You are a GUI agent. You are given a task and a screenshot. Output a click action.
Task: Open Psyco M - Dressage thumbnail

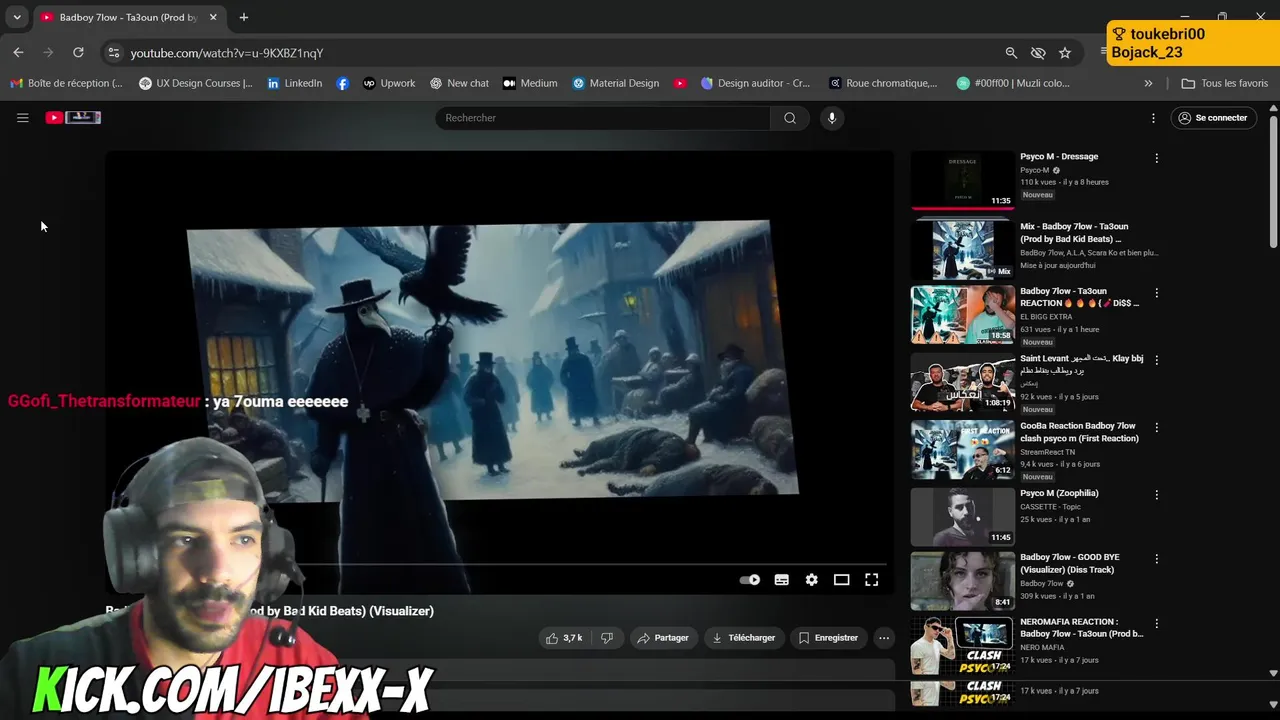coord(962,179)
